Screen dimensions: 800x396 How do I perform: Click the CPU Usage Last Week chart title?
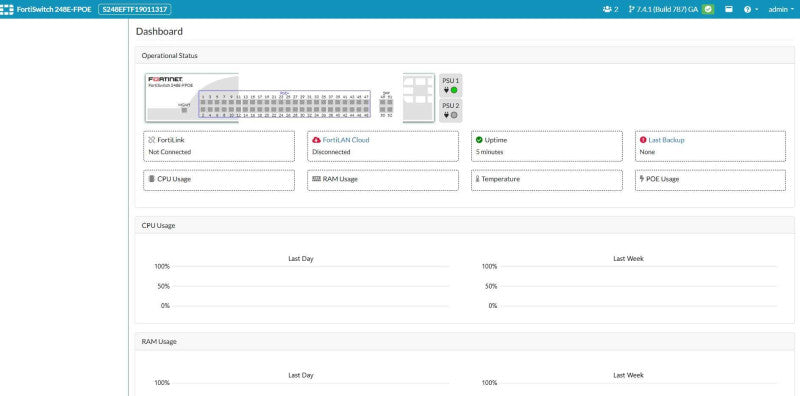click(628, 259)
